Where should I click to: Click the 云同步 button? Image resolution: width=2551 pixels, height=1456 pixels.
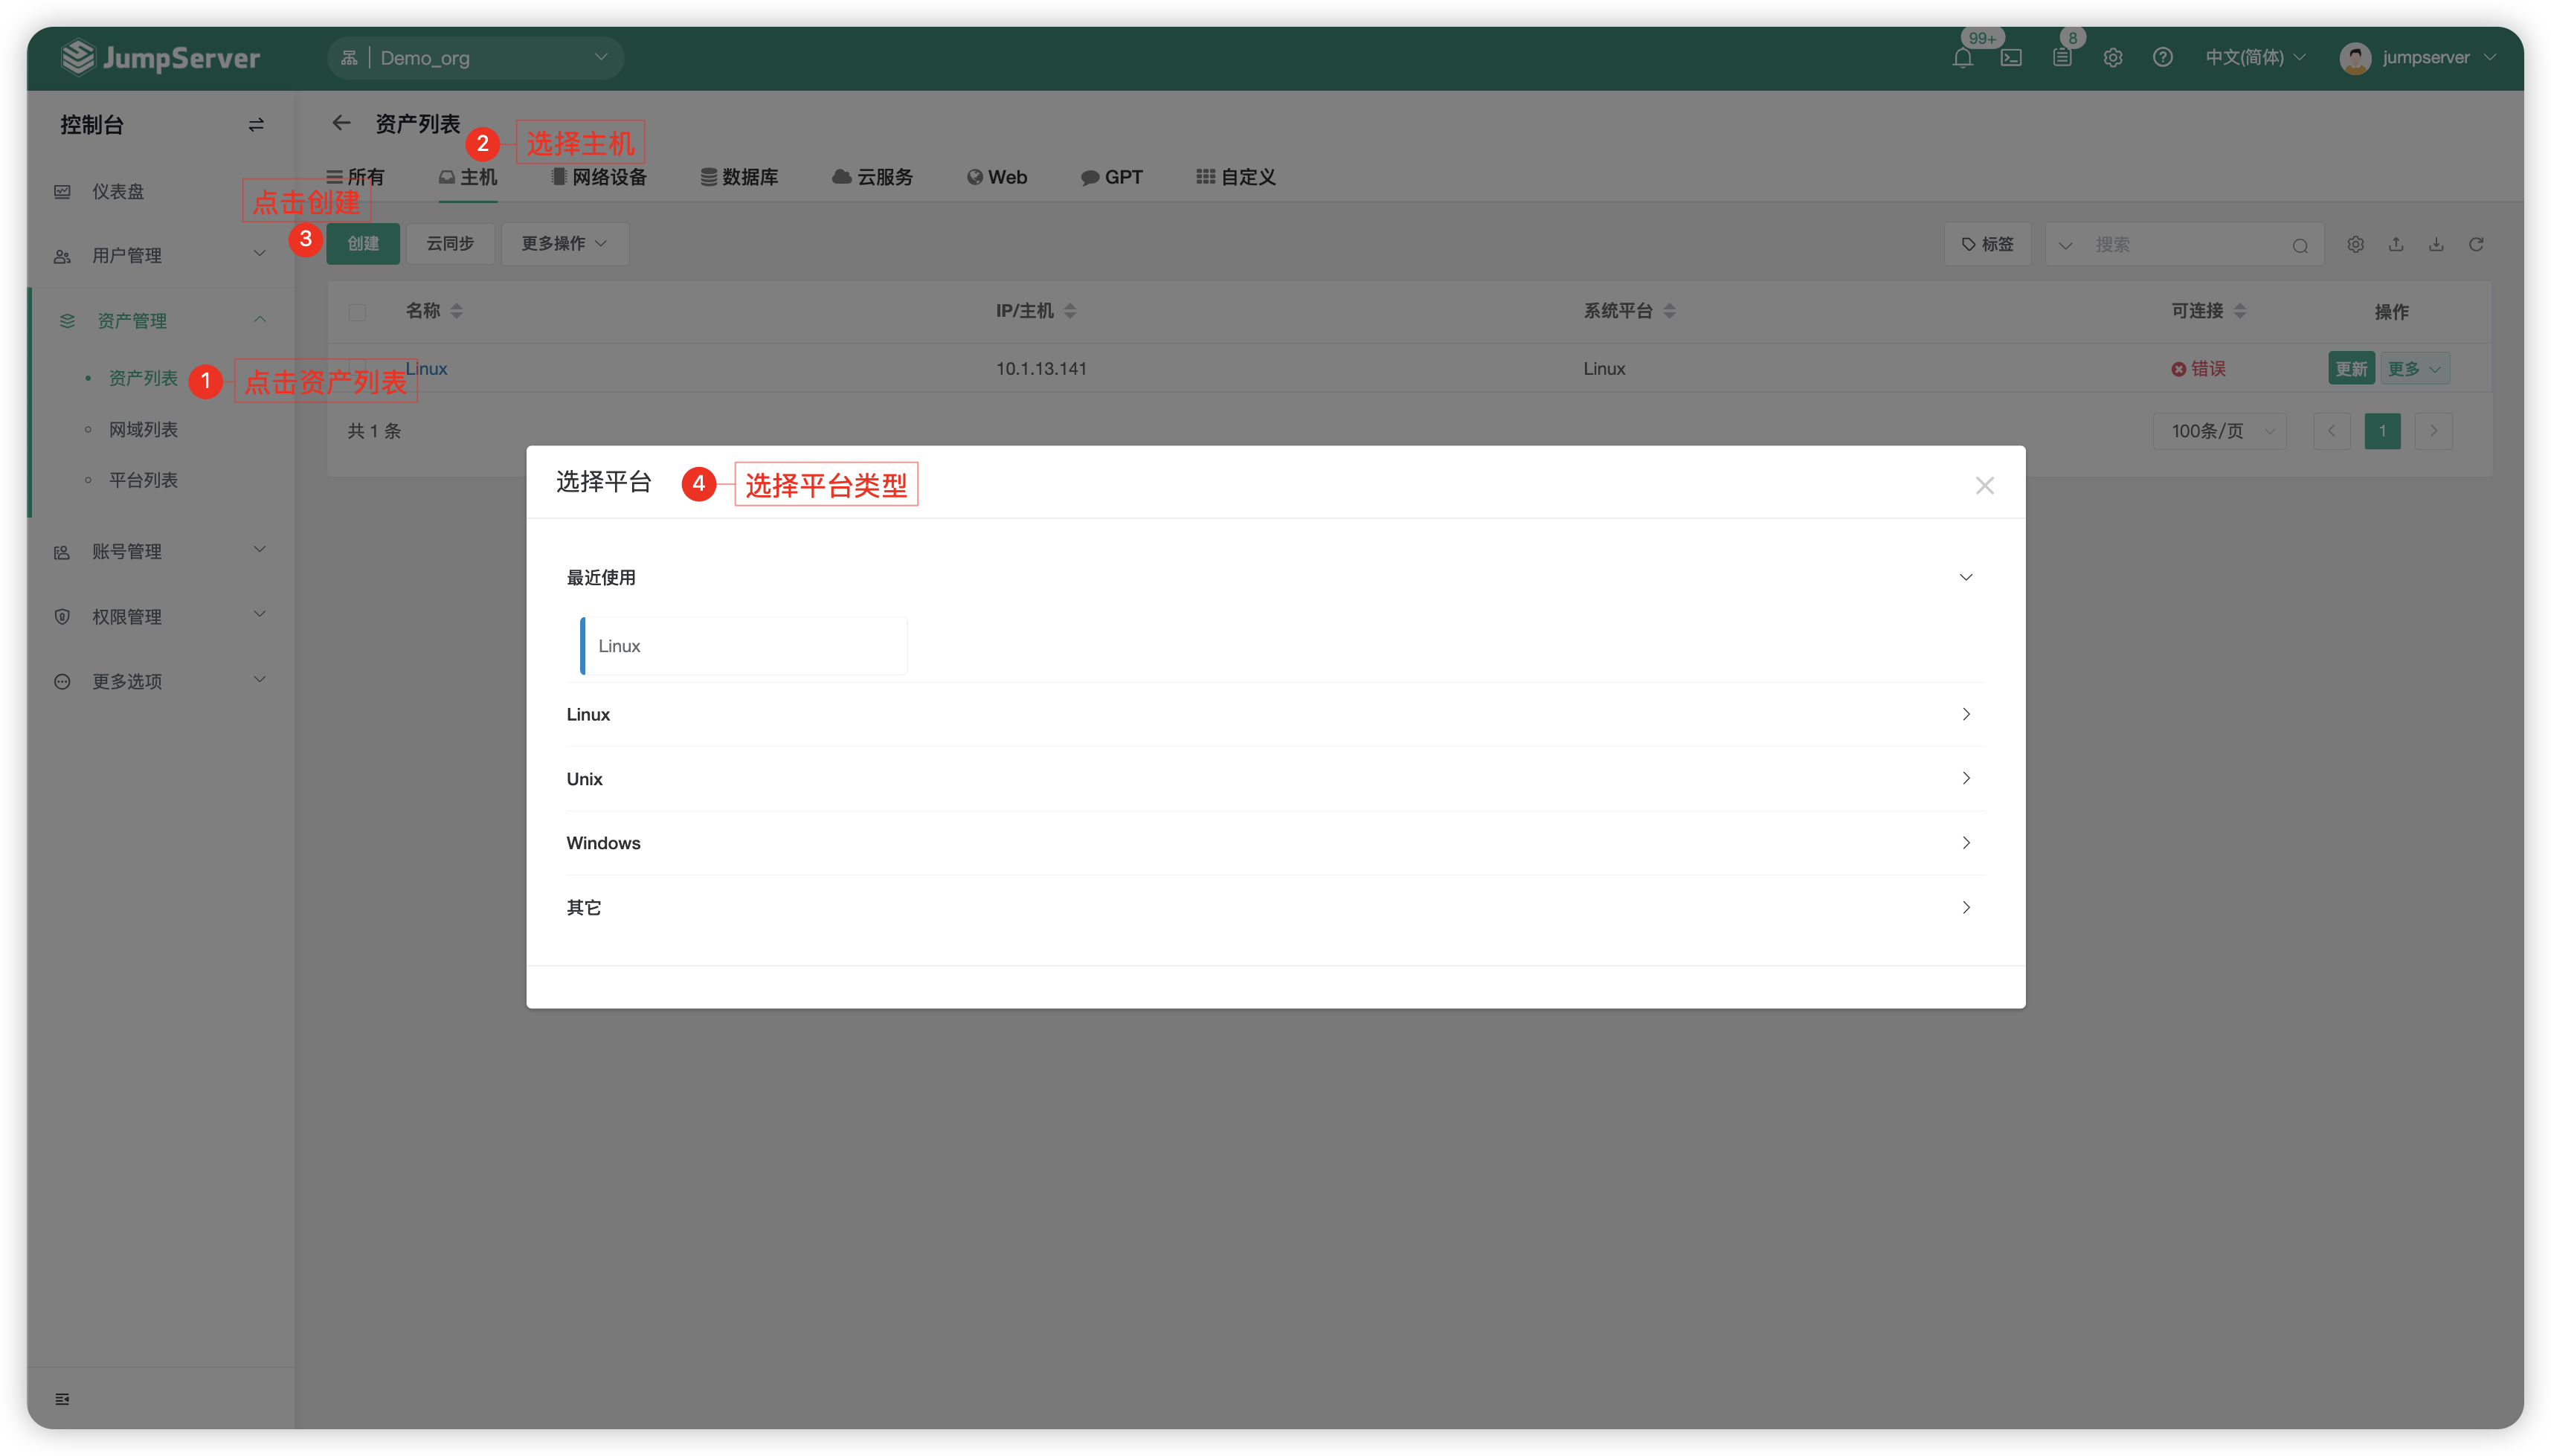[450, 244]
